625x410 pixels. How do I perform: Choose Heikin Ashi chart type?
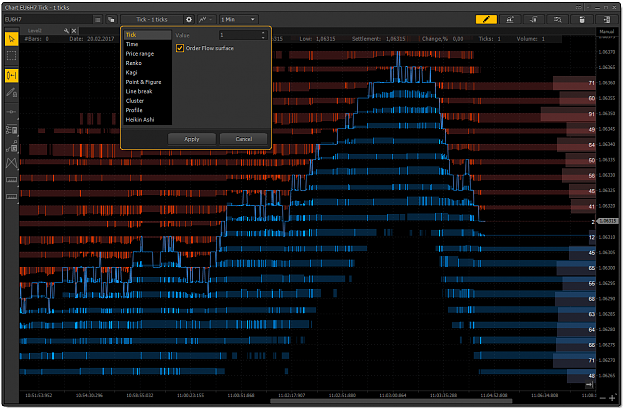point(147,120)
